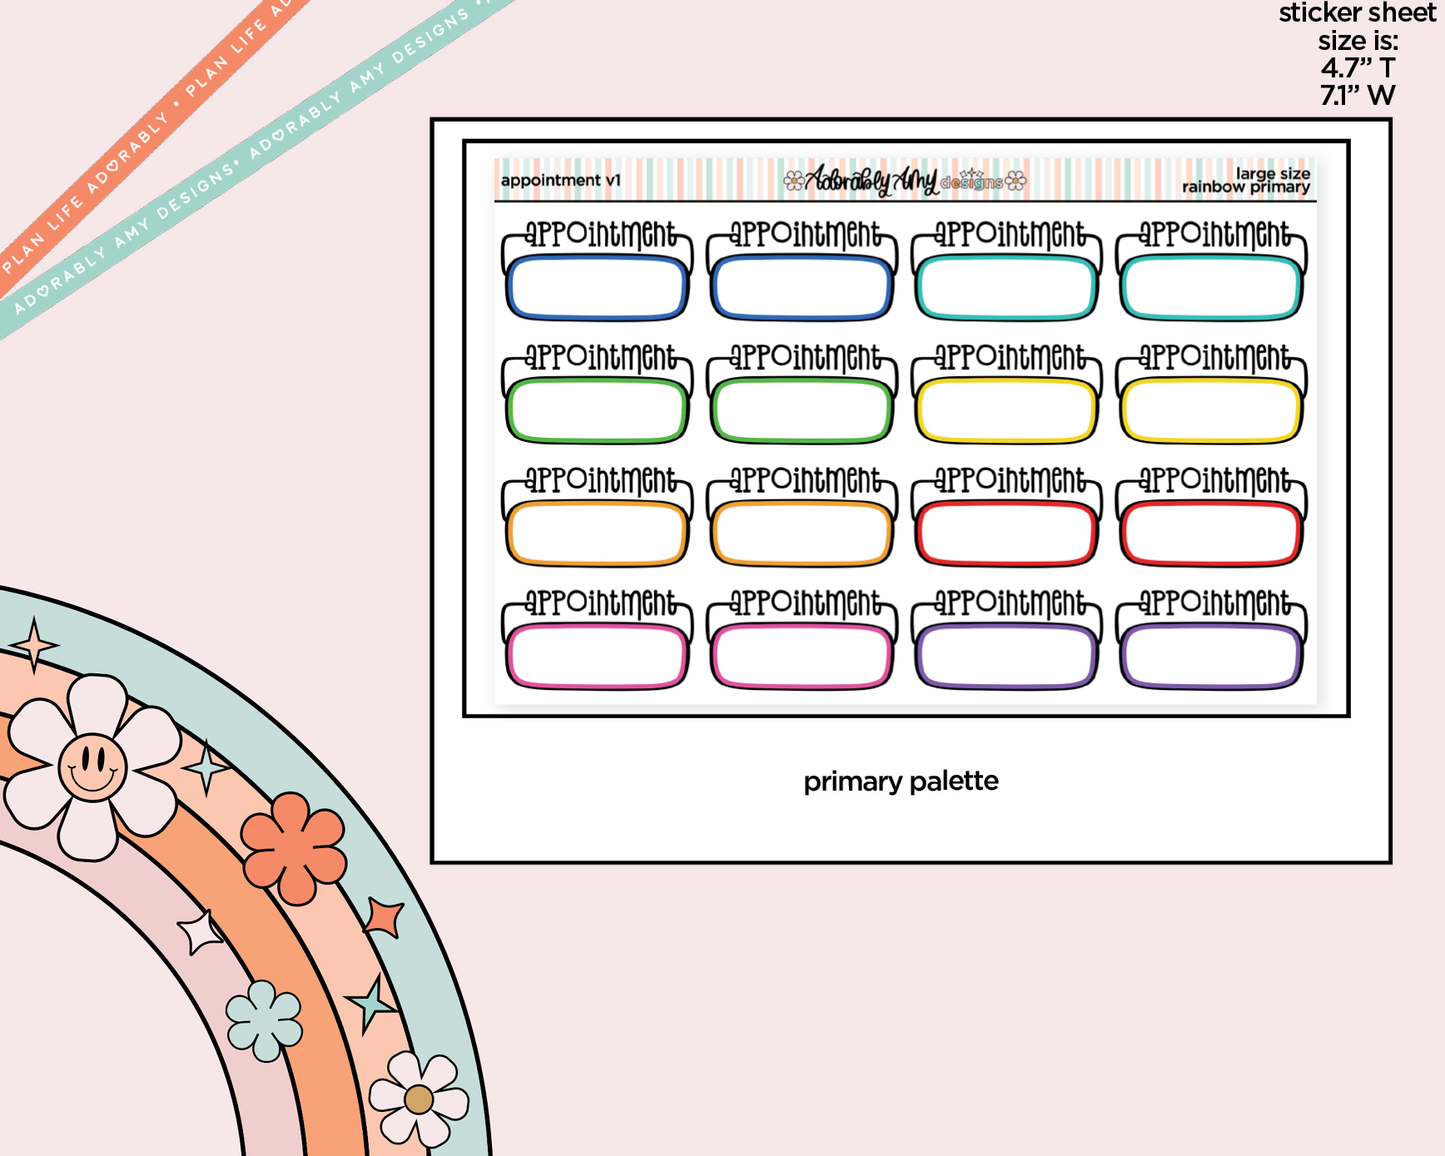Pick the first green appointment sticker

click(597, 394)
